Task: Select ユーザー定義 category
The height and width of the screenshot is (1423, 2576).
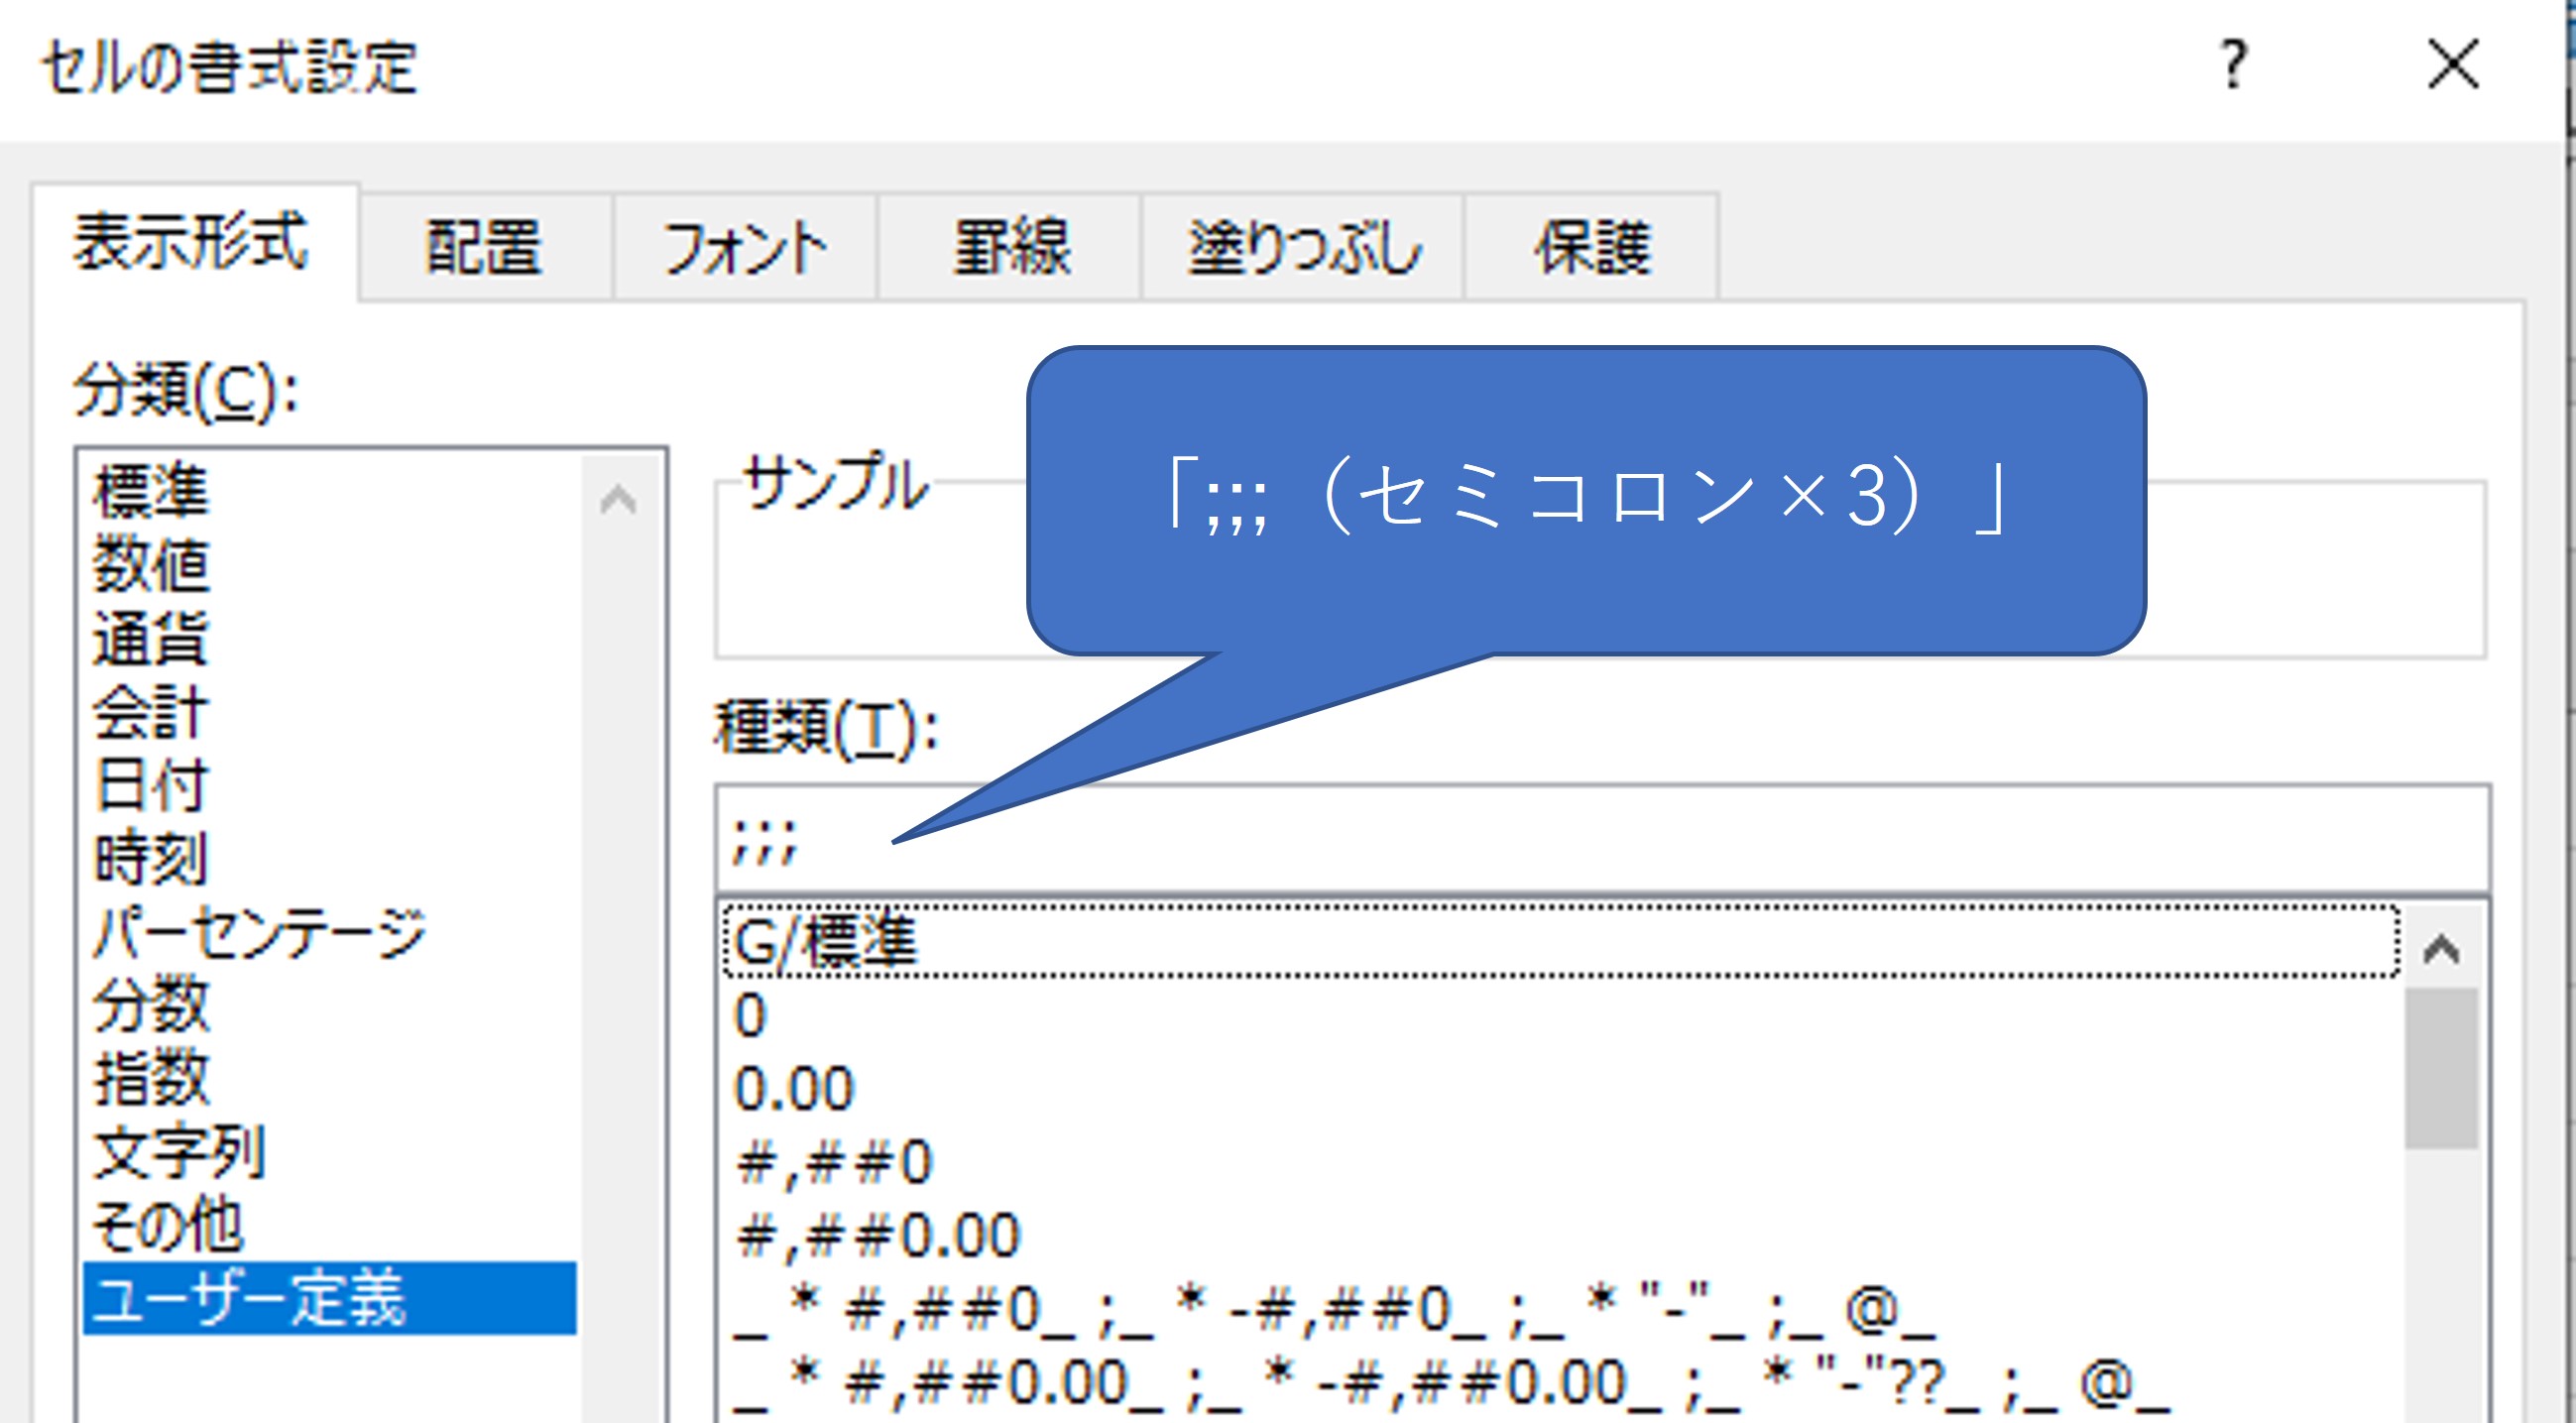Action: 330,1298
